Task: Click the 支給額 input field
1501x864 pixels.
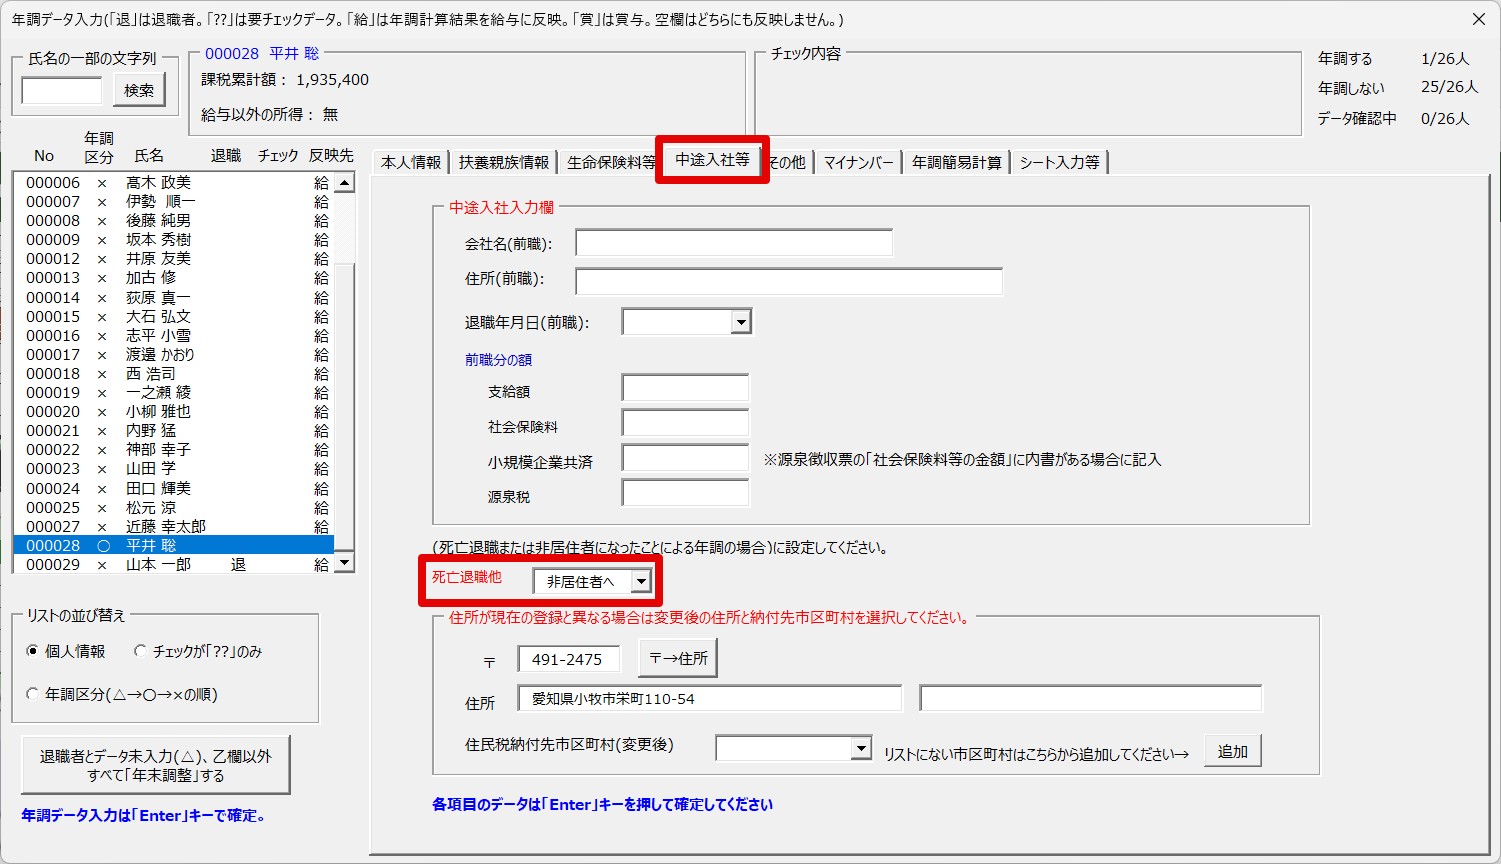Action: click(x=685, y=389)
